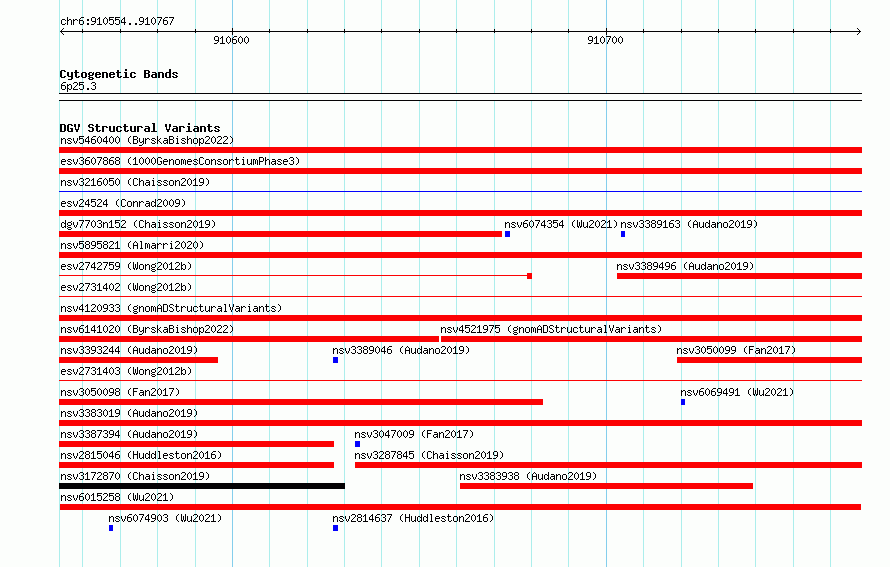Select nsv2814637 (Huddleston2016) label
Viewport: 890px width, 567px height.
click(x=413, y=518)
